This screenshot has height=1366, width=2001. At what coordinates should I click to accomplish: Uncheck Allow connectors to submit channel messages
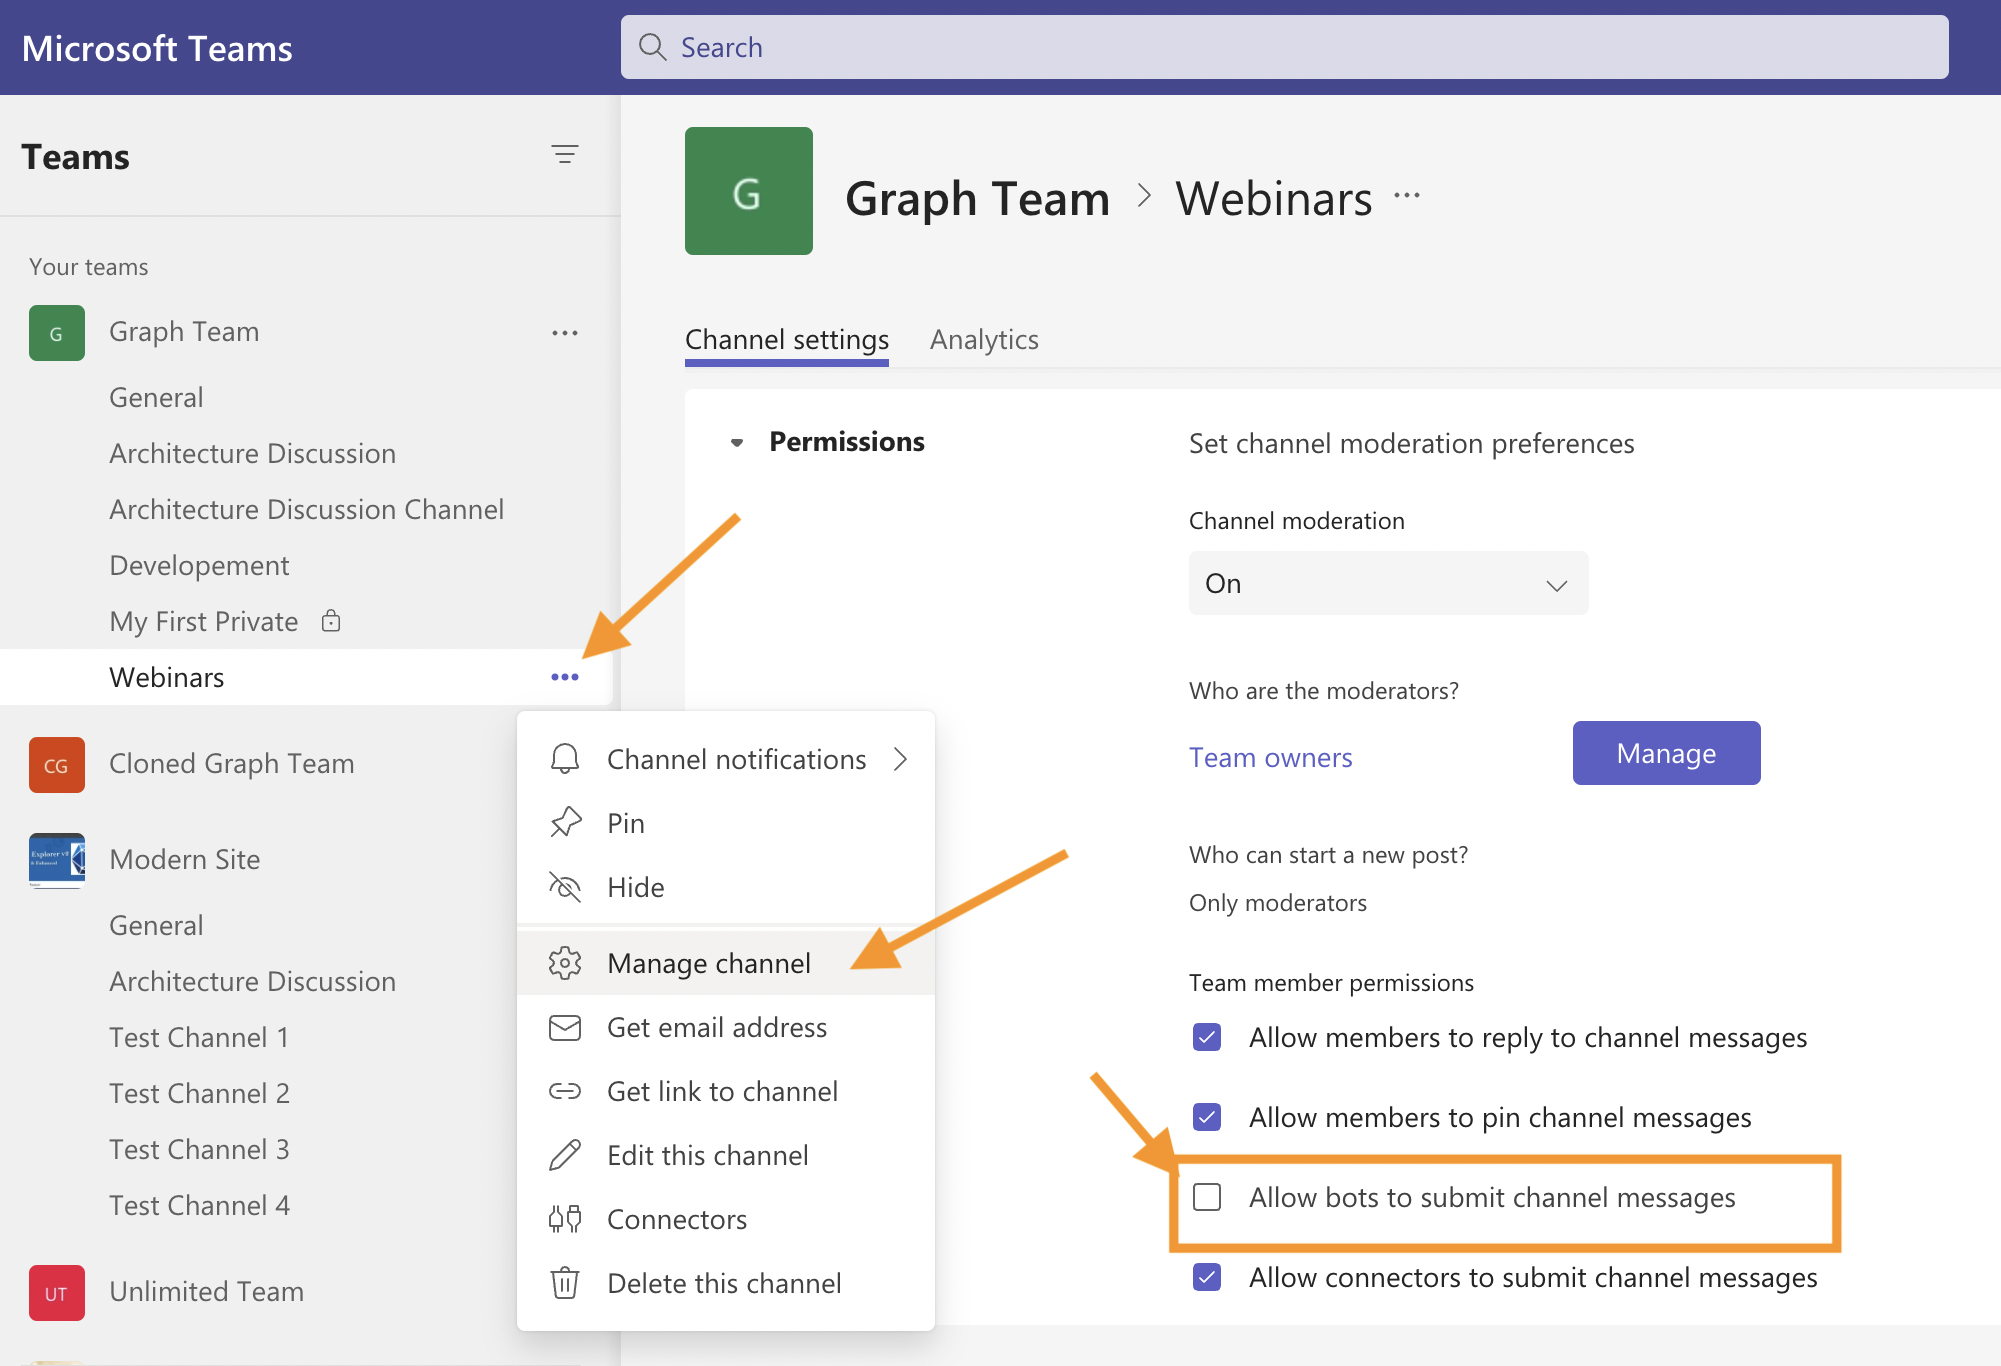tap(1207, 1277)
